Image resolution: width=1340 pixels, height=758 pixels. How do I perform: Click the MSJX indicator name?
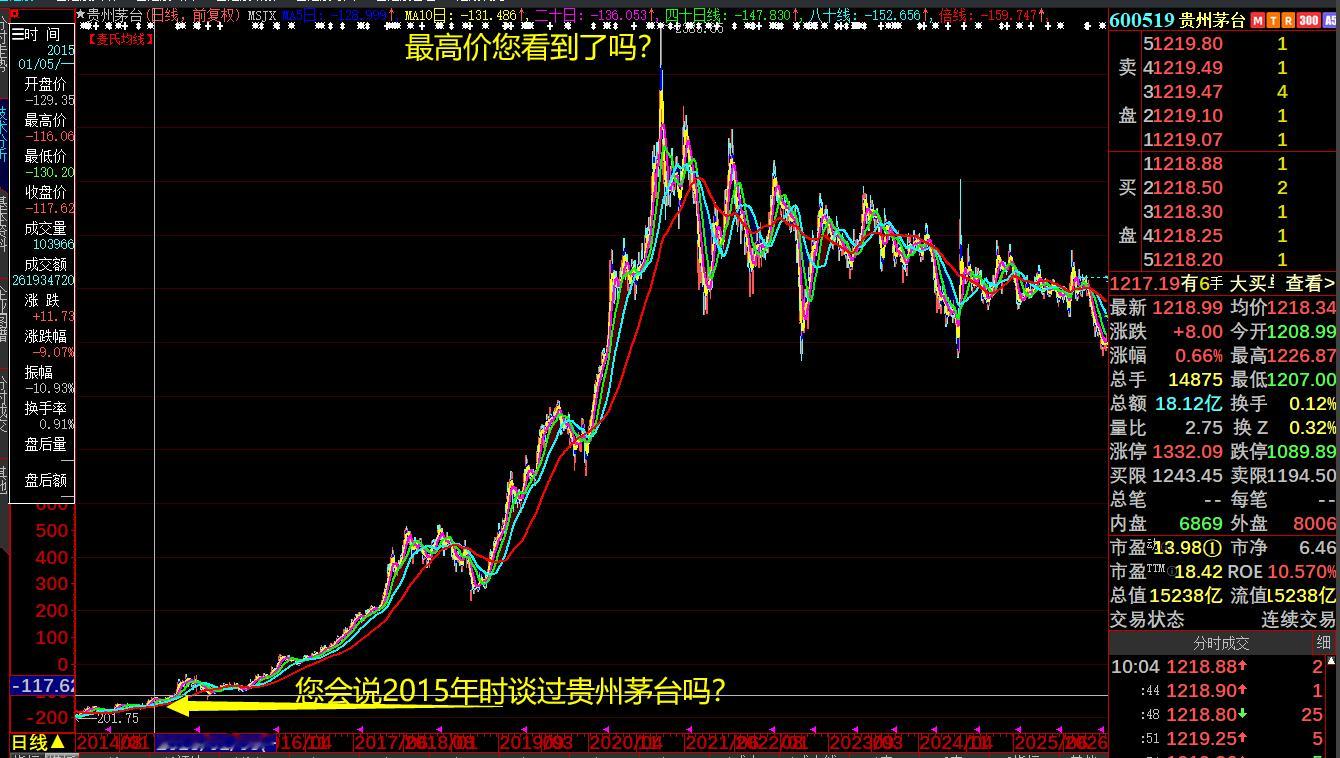[x=262, y=16]
